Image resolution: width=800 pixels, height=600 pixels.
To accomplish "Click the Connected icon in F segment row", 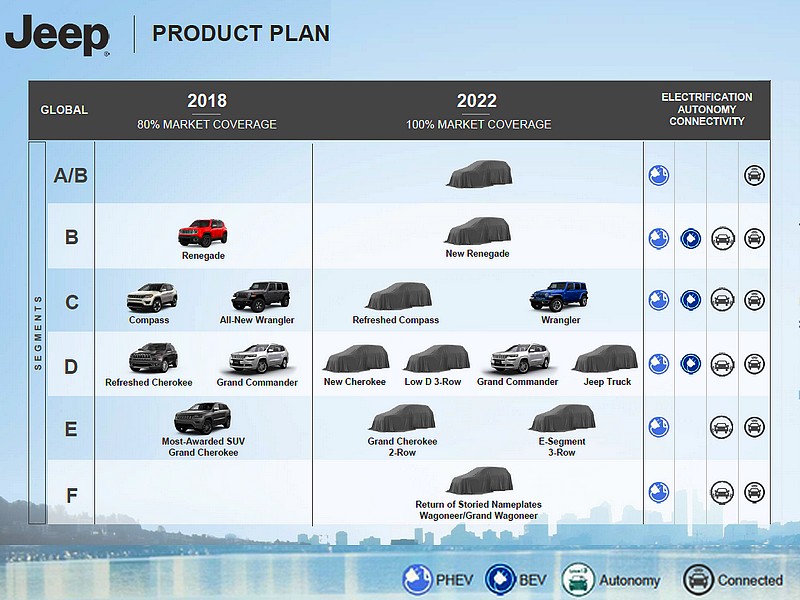I will coord(754,492).
